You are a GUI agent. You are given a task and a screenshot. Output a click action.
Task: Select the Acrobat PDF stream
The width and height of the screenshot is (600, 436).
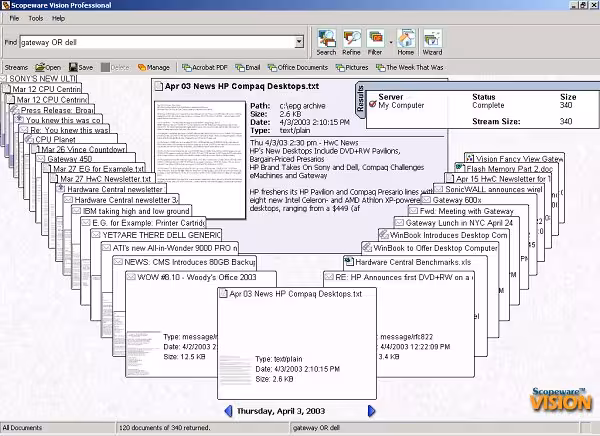(x=205, y=67)
